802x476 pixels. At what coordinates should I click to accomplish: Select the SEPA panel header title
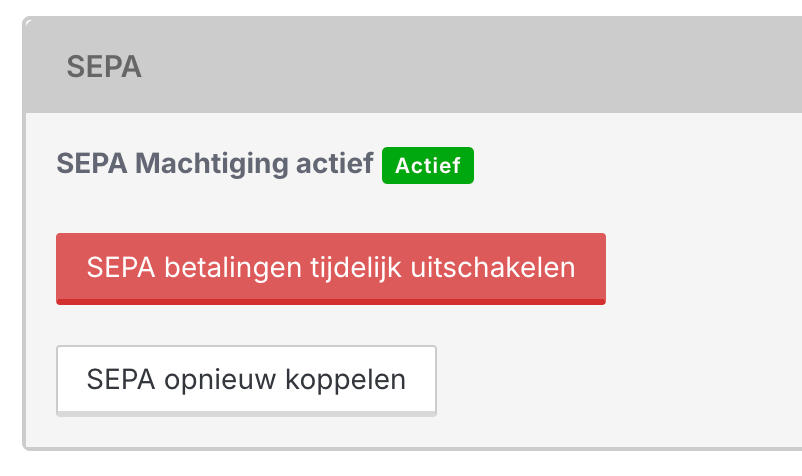(104, 67)
